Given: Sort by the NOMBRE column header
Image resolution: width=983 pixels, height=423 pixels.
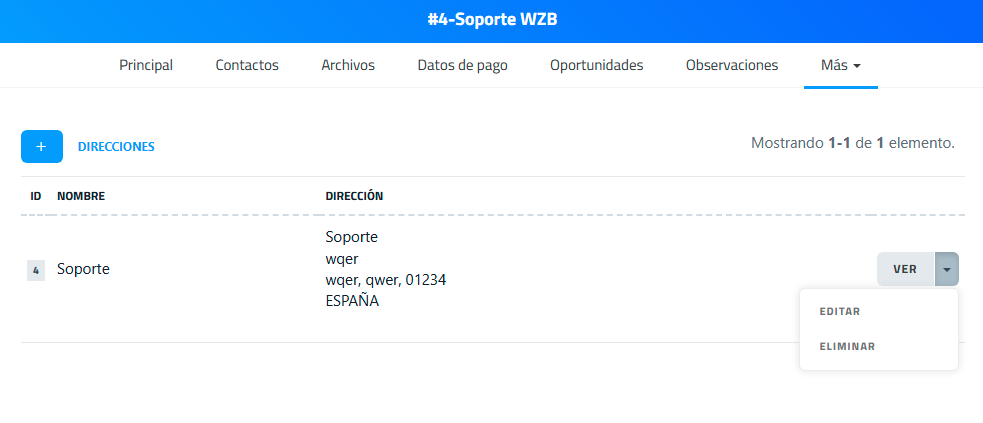Looking at the screenshot, I should point(81,196).
